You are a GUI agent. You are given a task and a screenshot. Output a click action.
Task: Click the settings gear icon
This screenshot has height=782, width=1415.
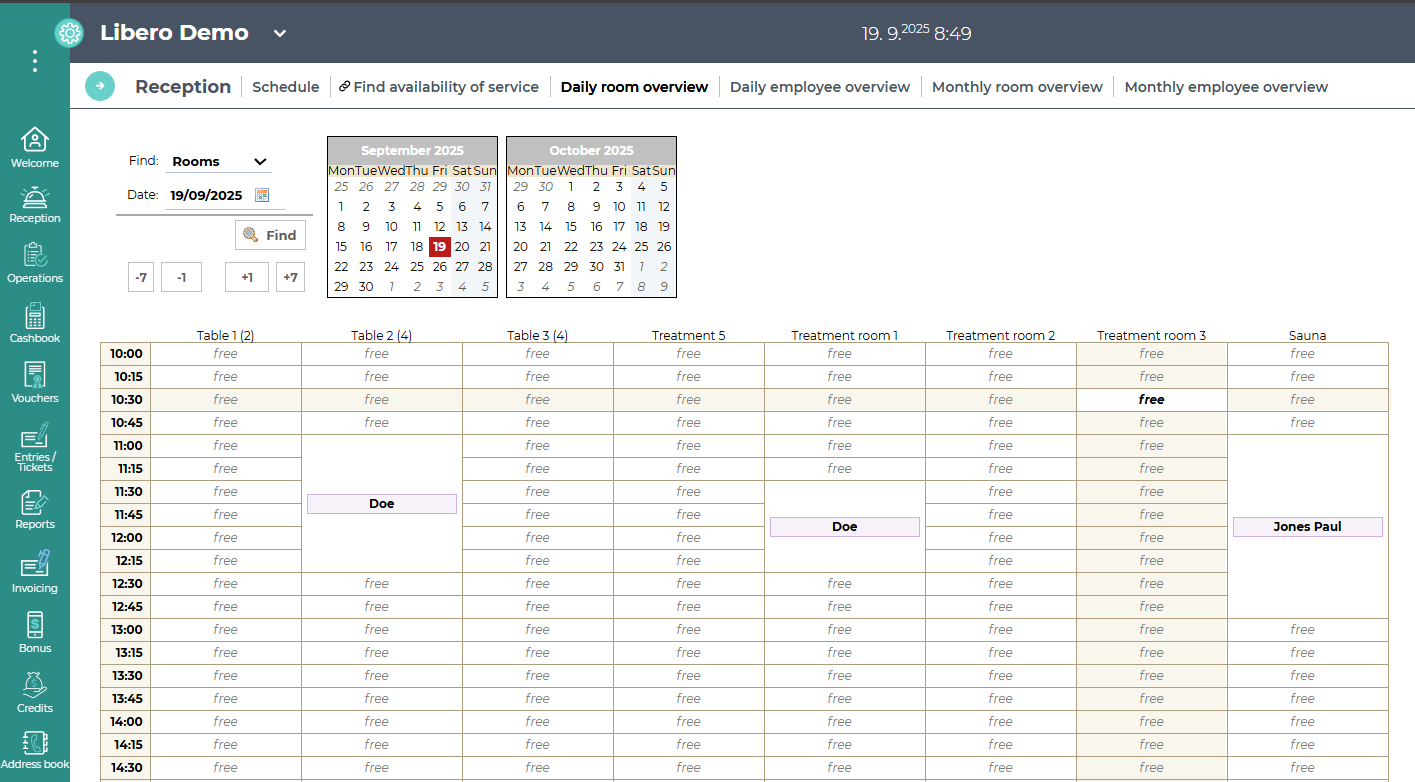69,33
